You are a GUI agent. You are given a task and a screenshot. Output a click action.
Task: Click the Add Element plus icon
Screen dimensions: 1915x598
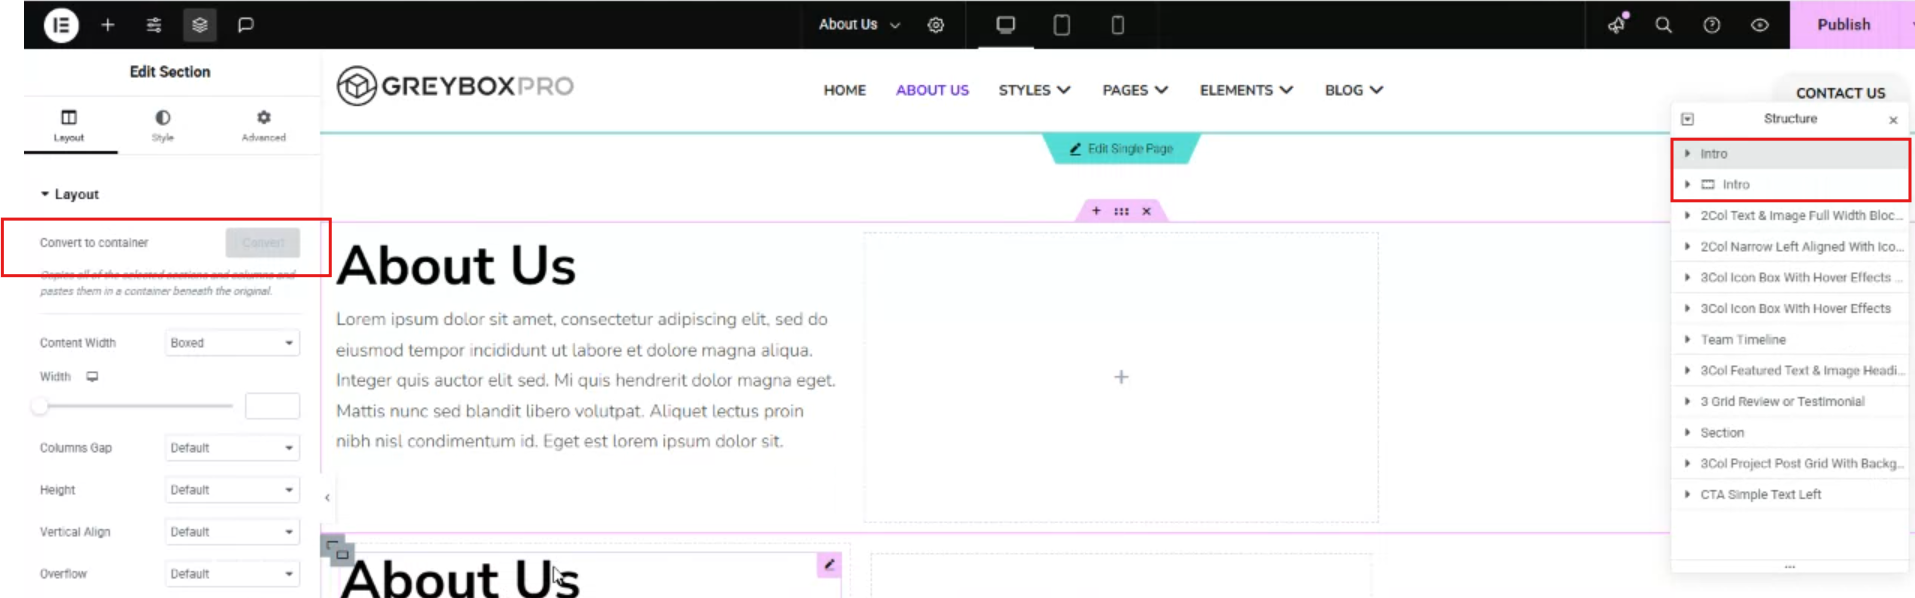(x=108, y=25)
